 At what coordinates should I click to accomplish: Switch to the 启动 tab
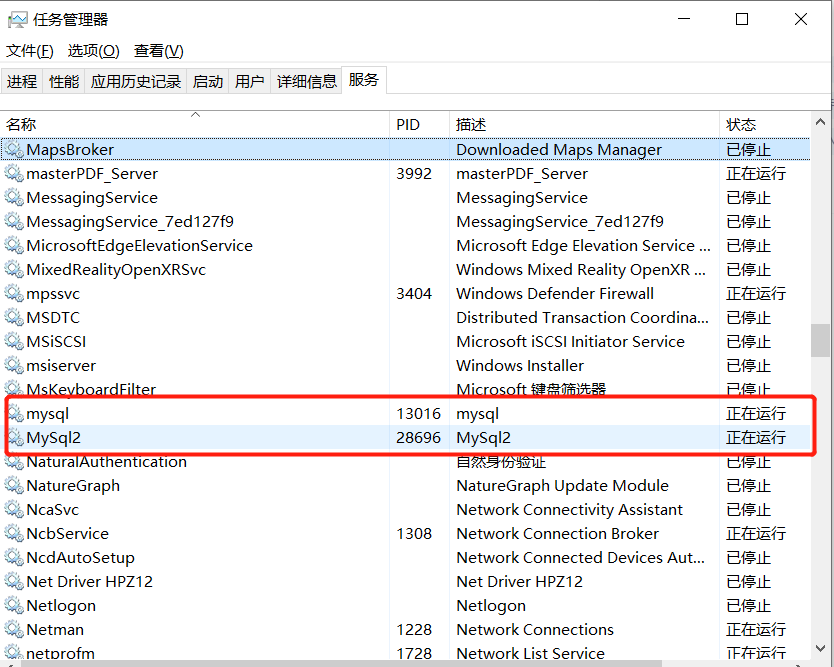click(x=208, y=81)
